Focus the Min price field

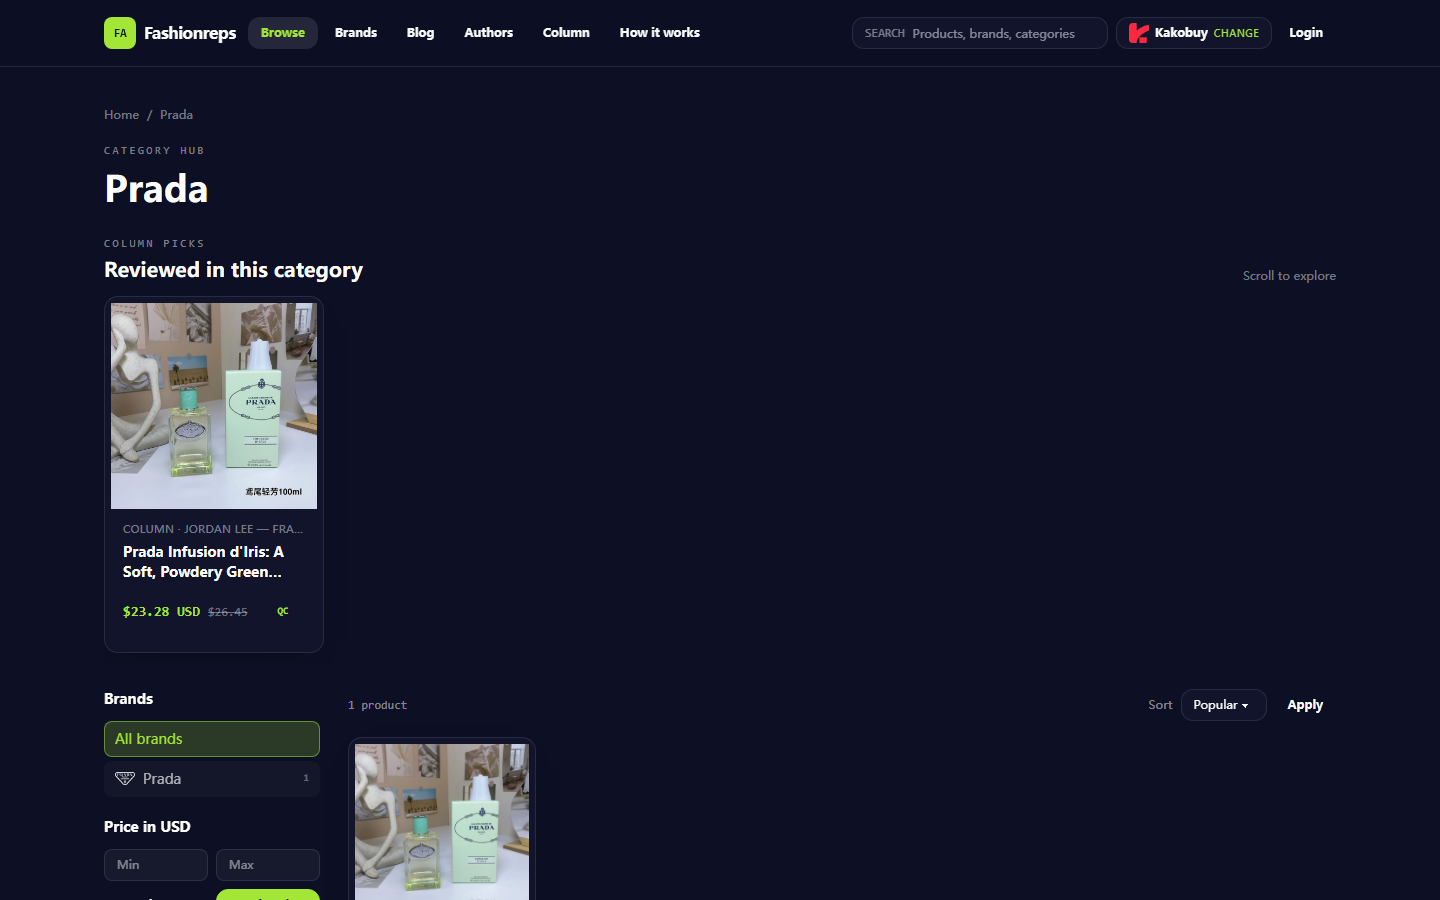(156, 865)
